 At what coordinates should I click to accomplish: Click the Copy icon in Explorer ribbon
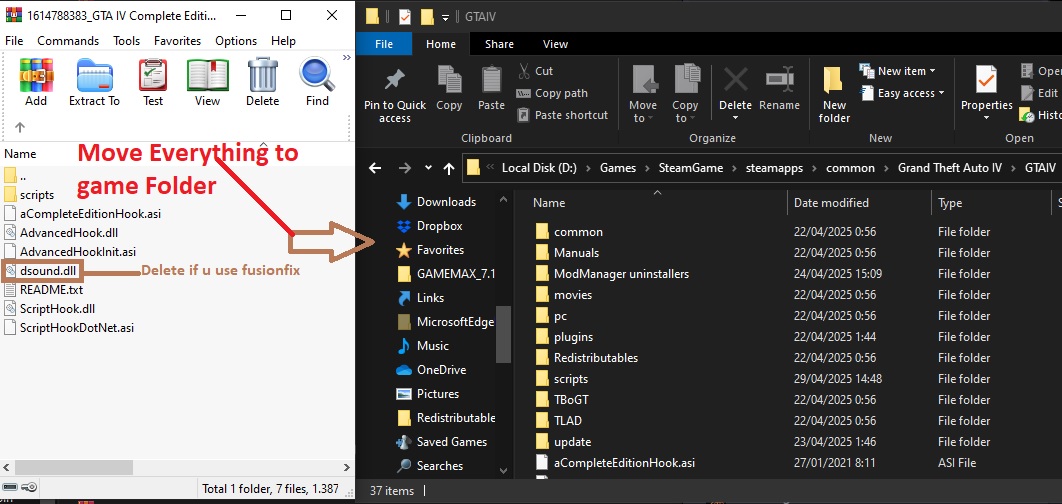pos(449,88)
